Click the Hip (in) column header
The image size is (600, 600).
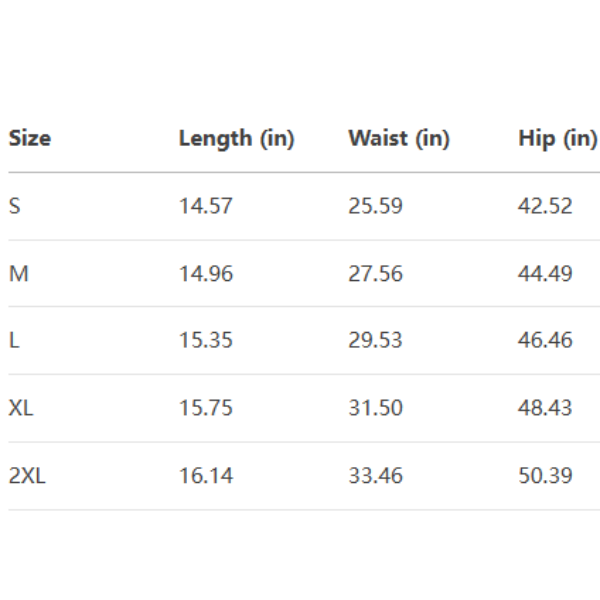pyautogui.click(x=557, y=139)
